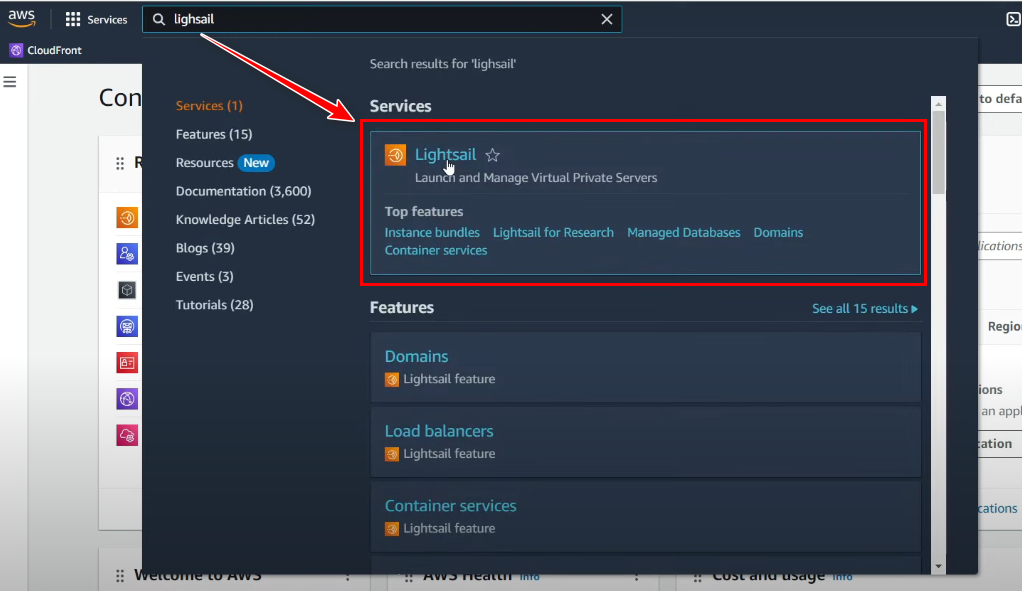The width and height of the screenshot is (1022, 591).
Task: Open Lightsail for Research feature link
Action: pyautogui.click(x=553, y=233)
